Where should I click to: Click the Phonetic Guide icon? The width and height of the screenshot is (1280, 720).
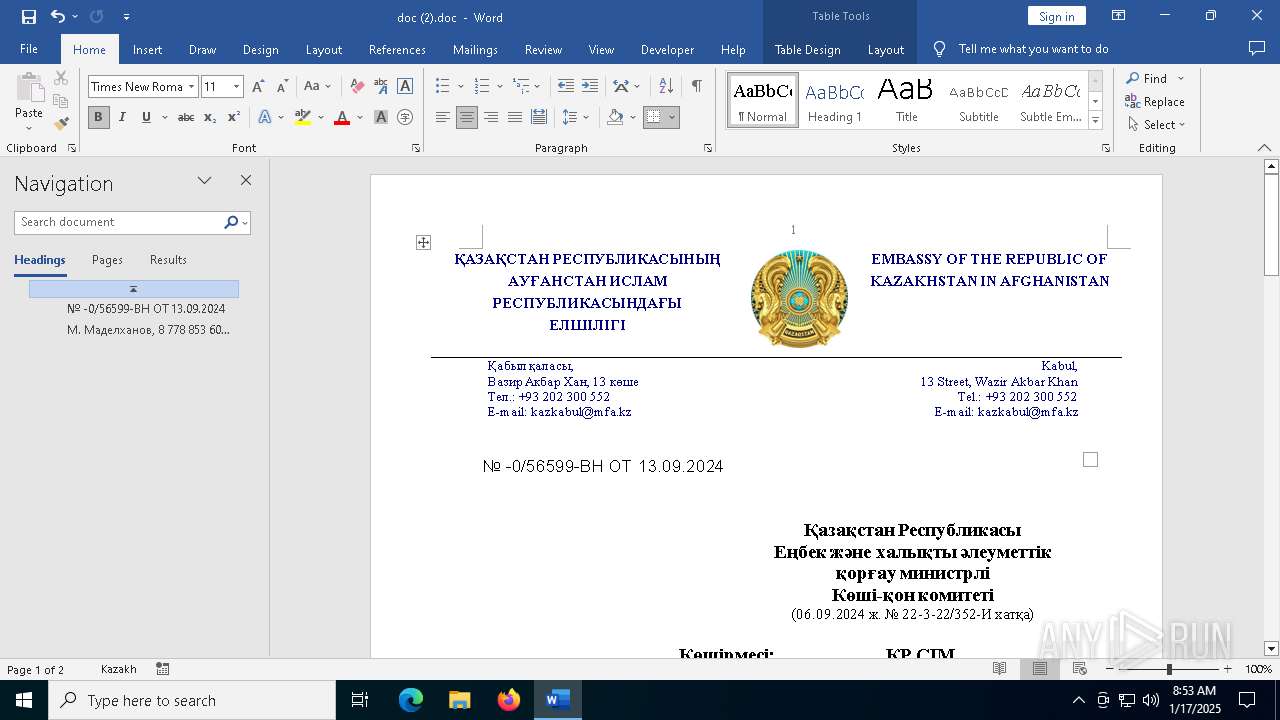point(381,87)
